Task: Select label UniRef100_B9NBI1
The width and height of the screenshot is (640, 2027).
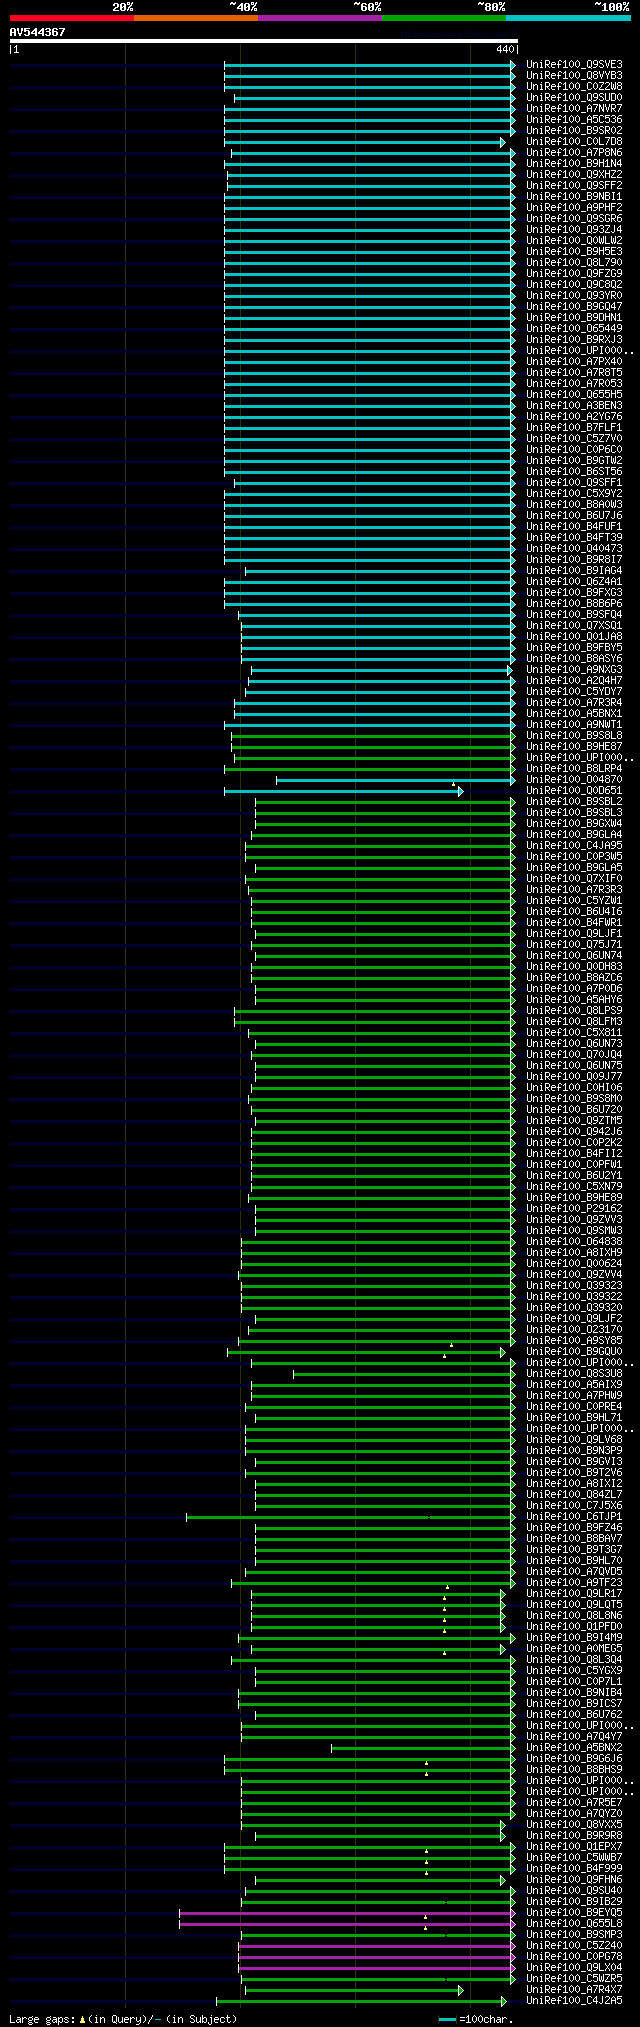Action: [574, 196]
